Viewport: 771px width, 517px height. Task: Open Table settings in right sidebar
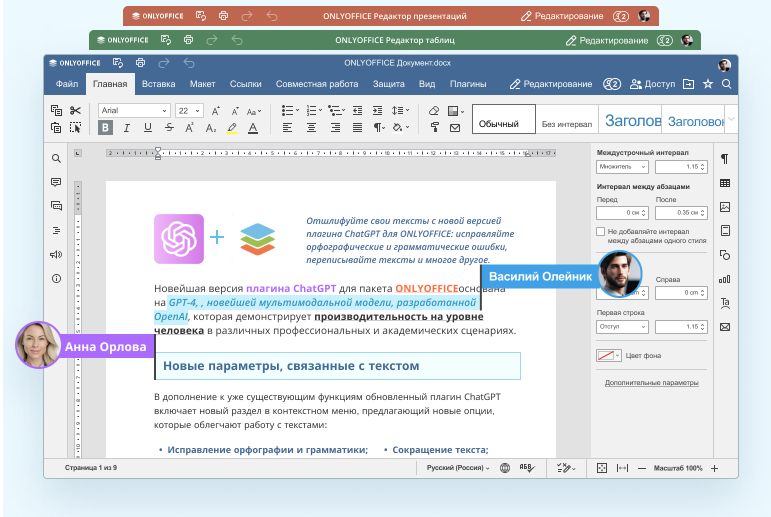[725, 183]
